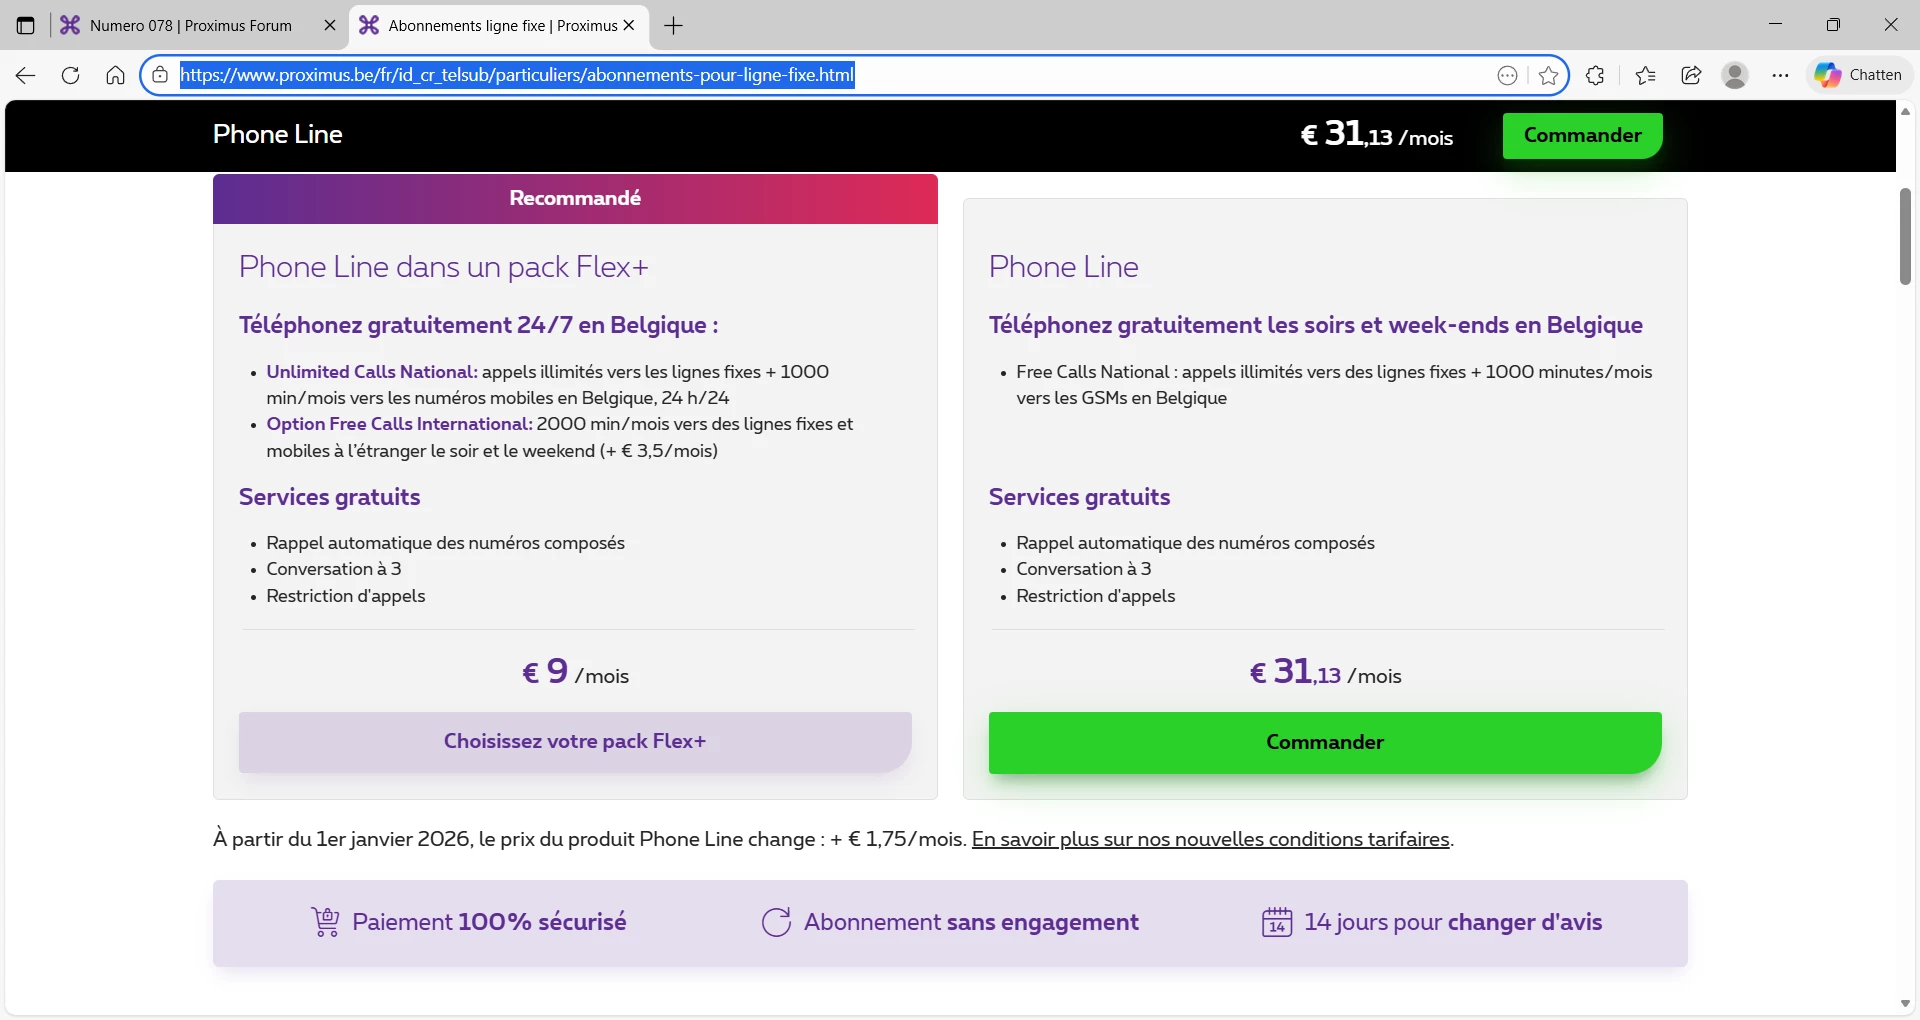Open the share page icon
The width and height of the screenshot is (1920, 1020).
point(1691,75)
